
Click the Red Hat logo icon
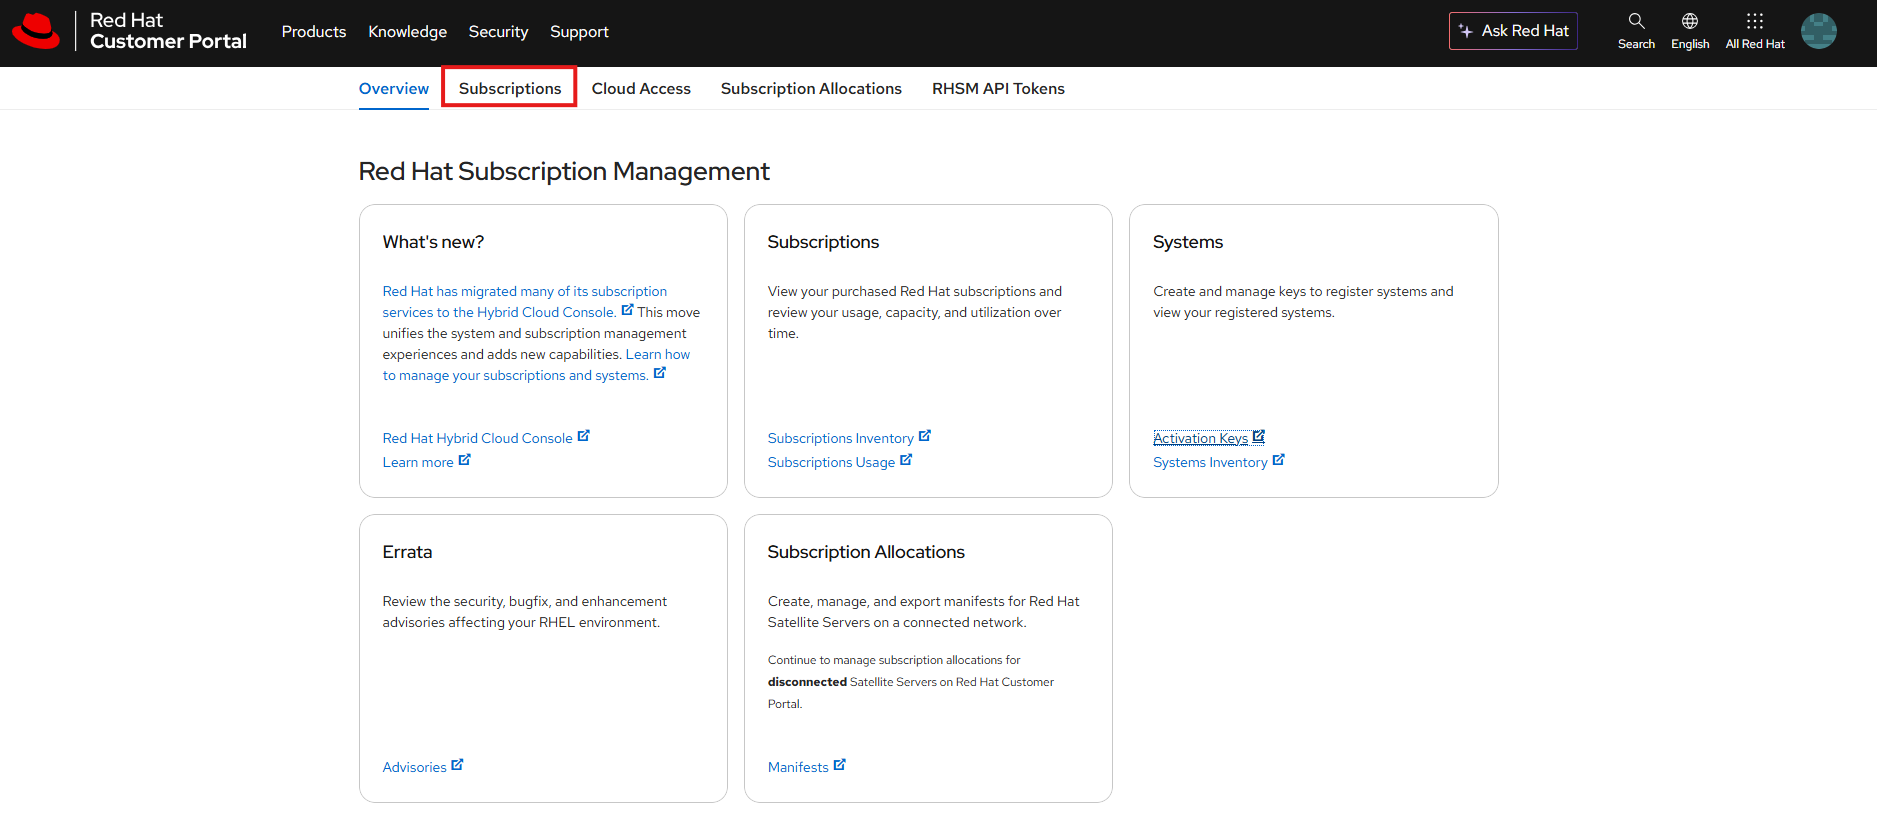tap(36, 31)
